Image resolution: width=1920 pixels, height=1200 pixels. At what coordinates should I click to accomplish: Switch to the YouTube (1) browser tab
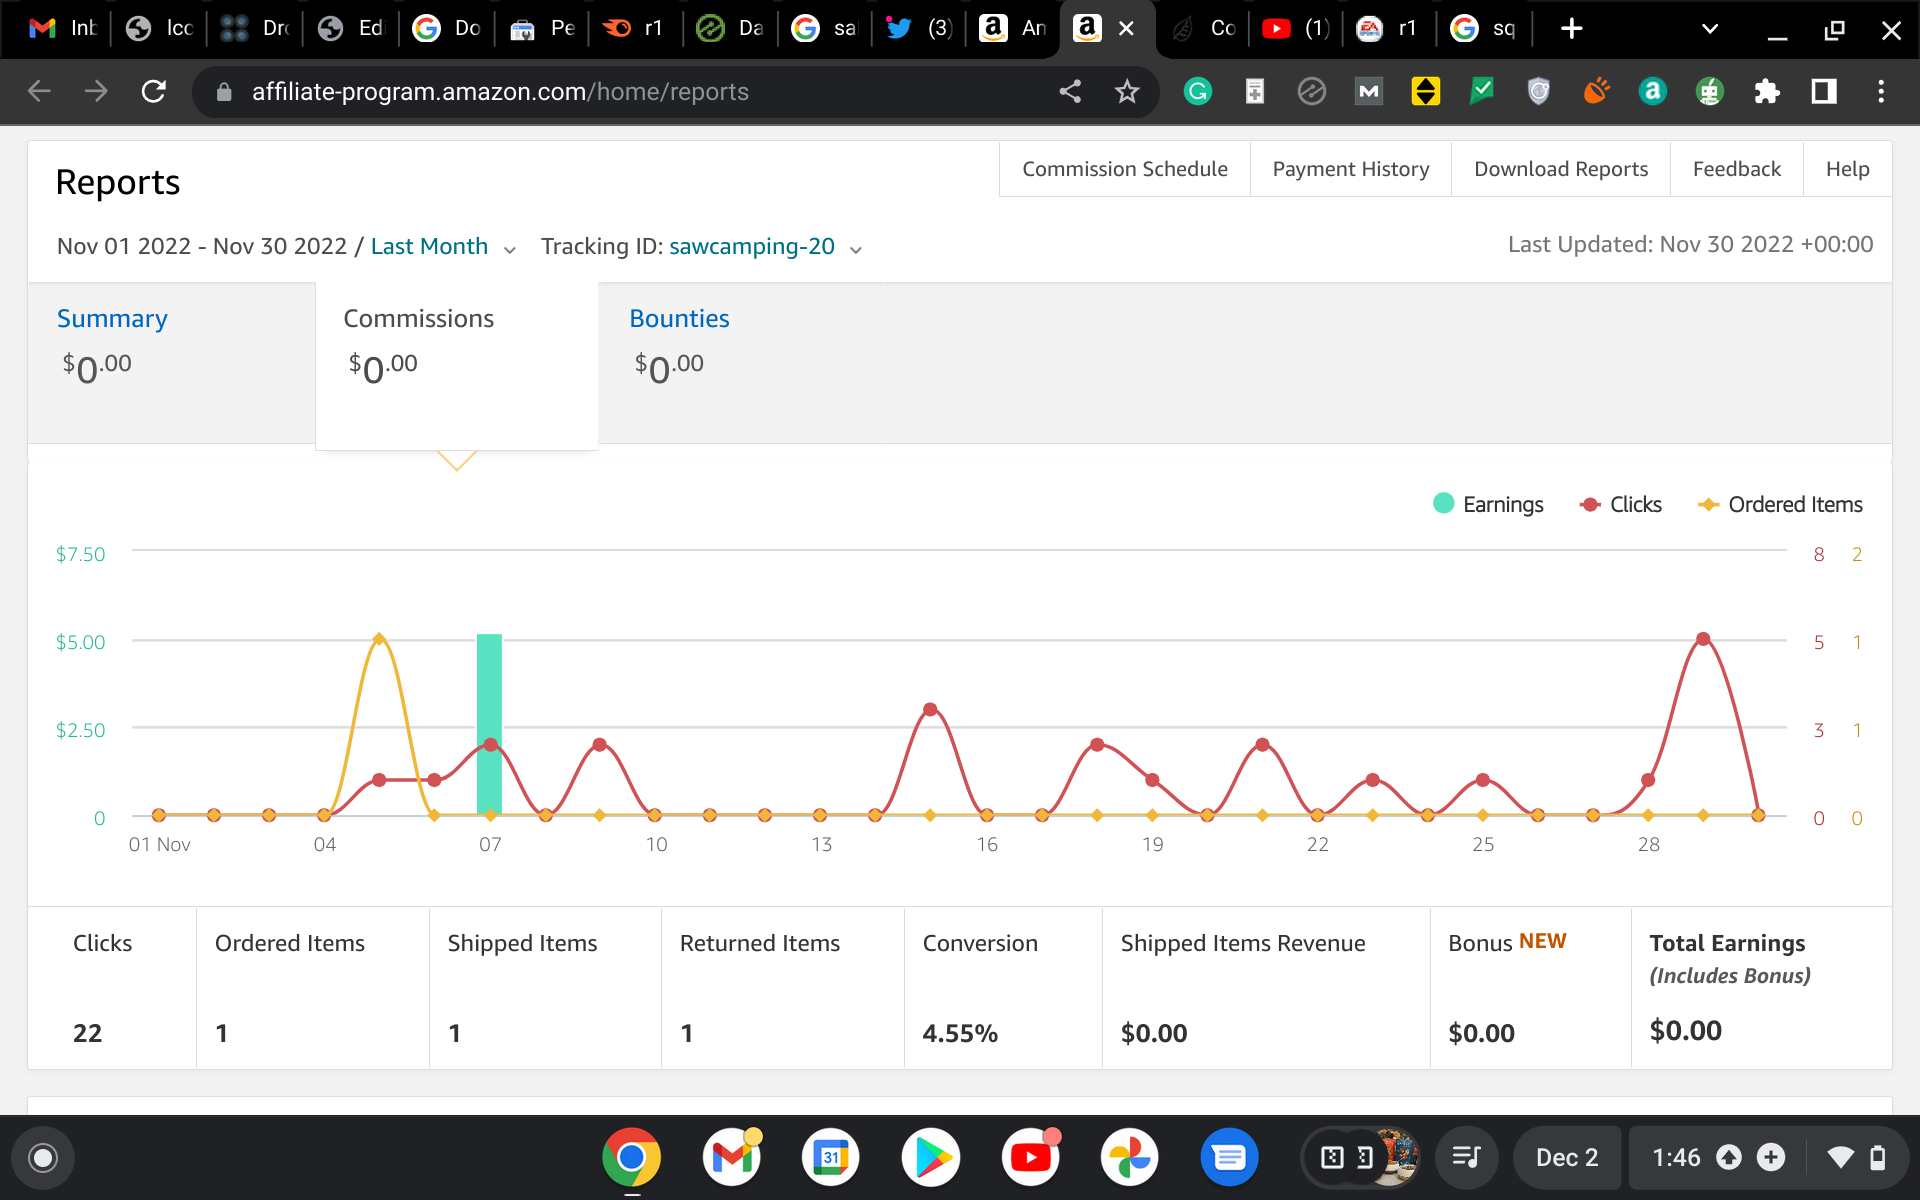[x=1296, y=29]
